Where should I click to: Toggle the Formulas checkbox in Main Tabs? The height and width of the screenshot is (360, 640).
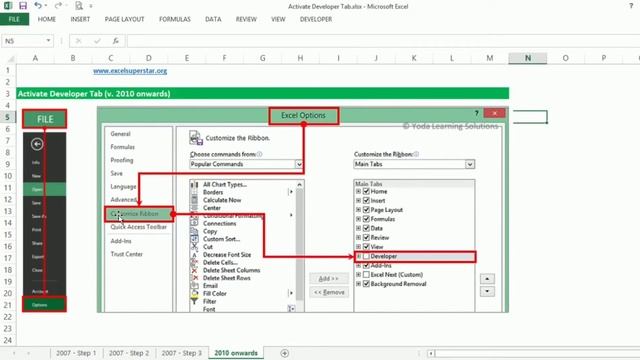pyautogui.click(x=366, y=219)
